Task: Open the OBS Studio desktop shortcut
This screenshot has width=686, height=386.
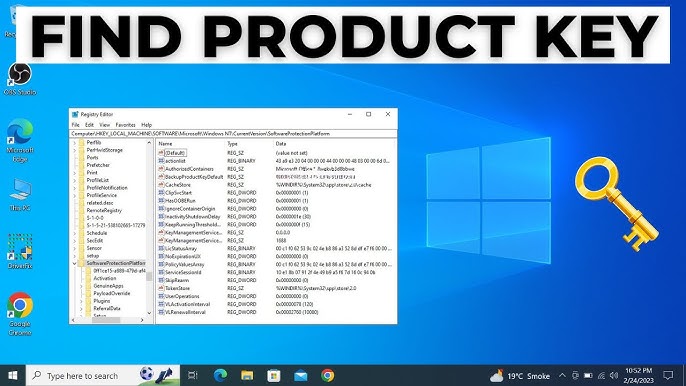Action: point(20,79)
